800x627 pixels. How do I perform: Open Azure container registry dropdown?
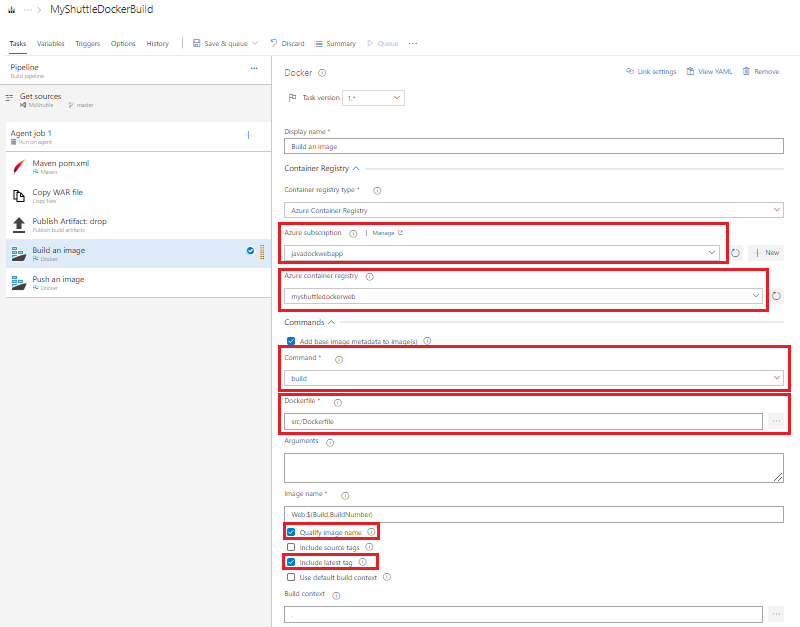[523, 296]
